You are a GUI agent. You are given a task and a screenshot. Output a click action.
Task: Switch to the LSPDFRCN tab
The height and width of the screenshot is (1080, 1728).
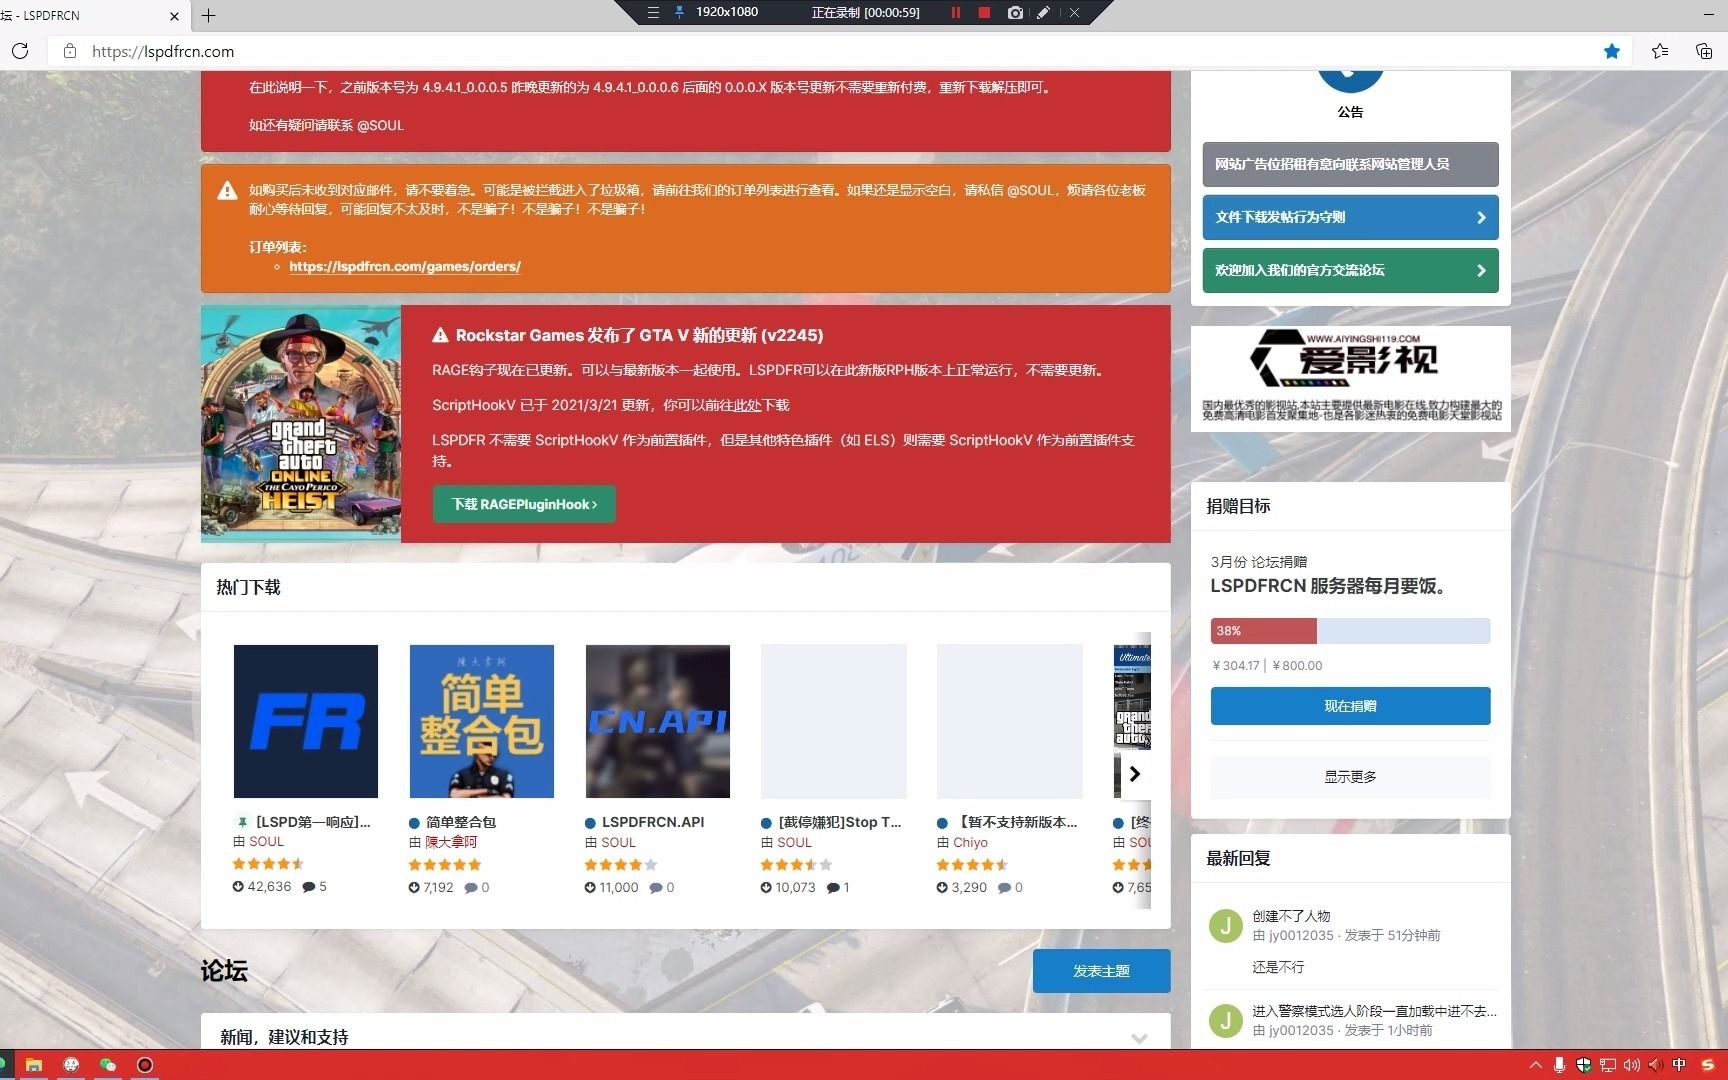point(80,16)
